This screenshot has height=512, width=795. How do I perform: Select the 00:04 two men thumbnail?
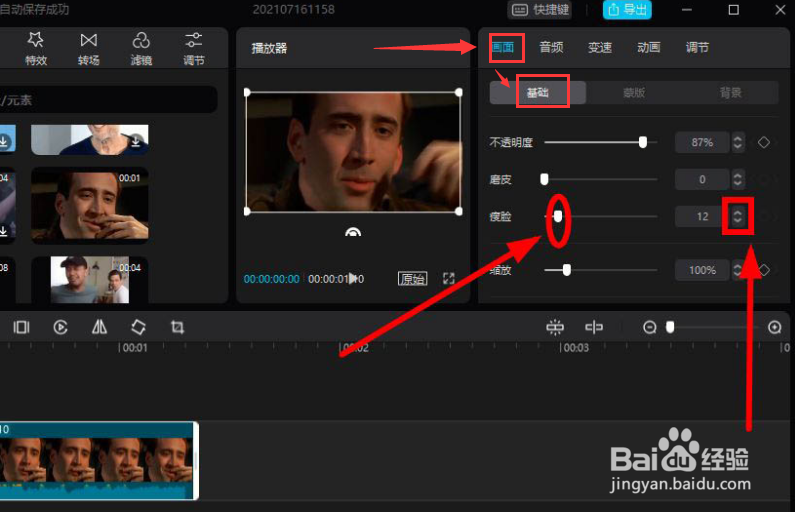(x=90, y=279)
